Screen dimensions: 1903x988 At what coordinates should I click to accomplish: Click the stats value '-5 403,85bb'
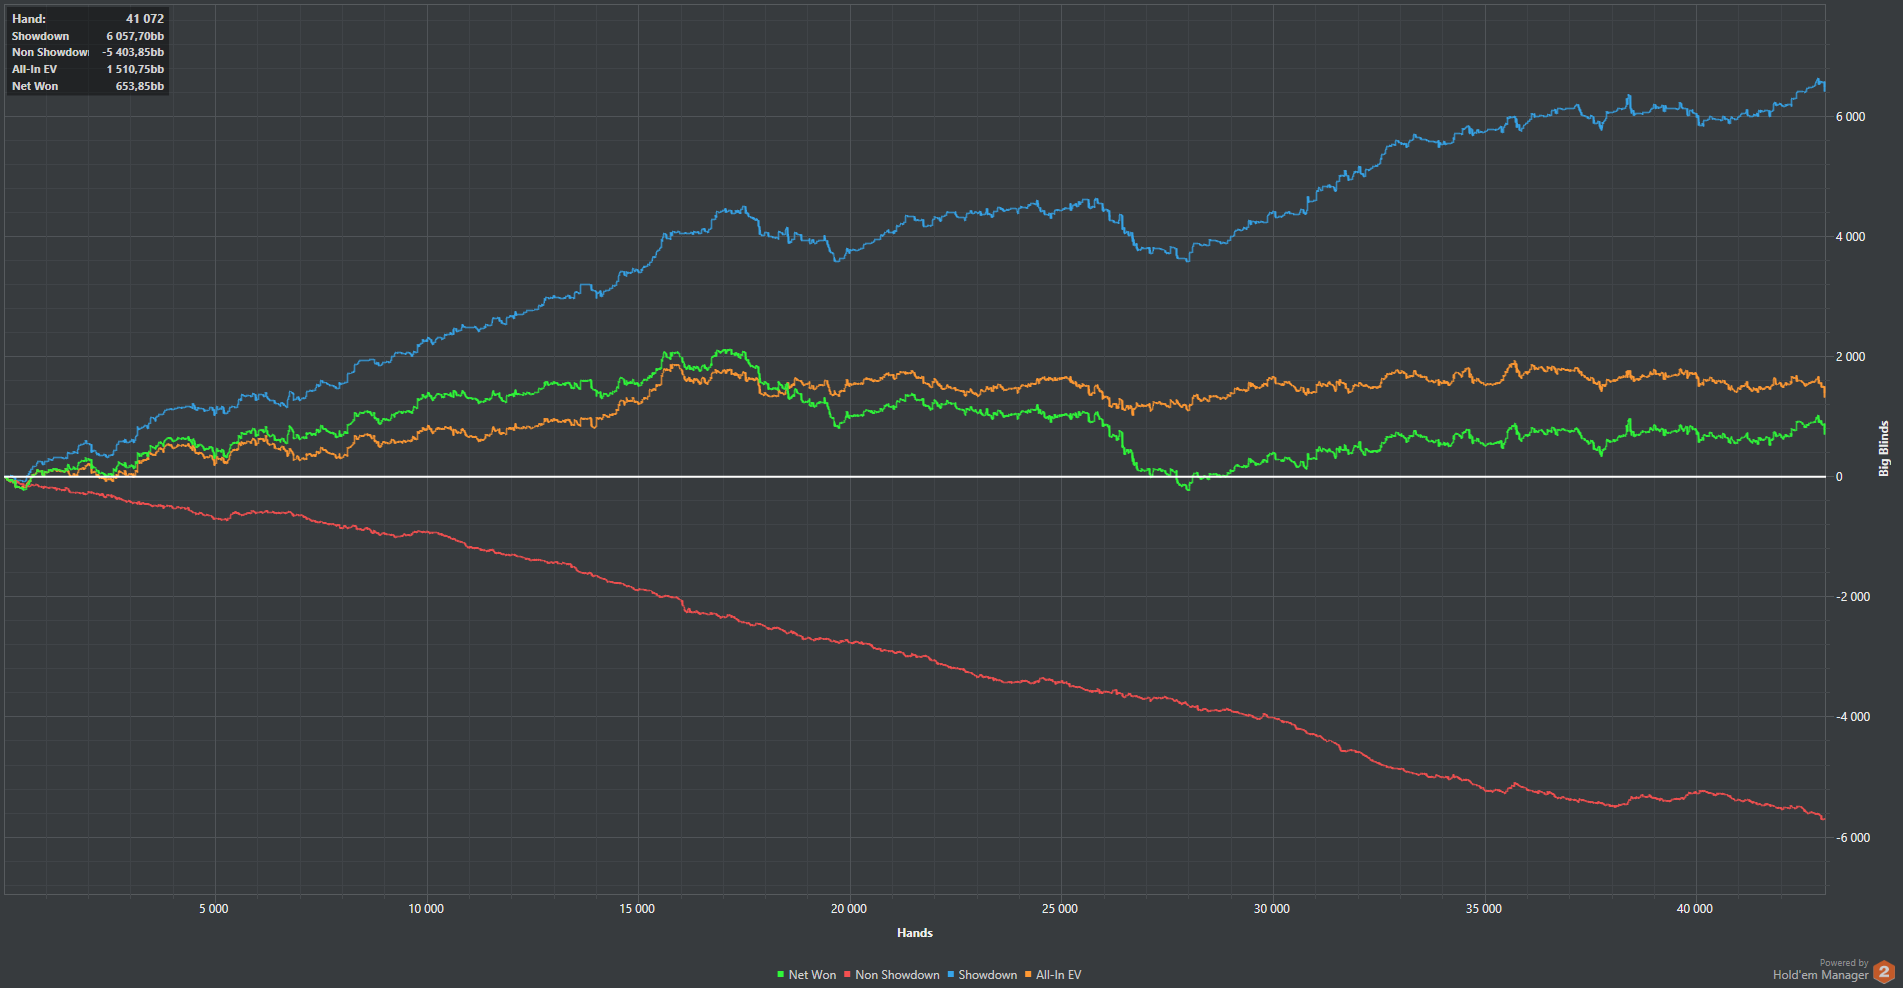click(133, 52)
